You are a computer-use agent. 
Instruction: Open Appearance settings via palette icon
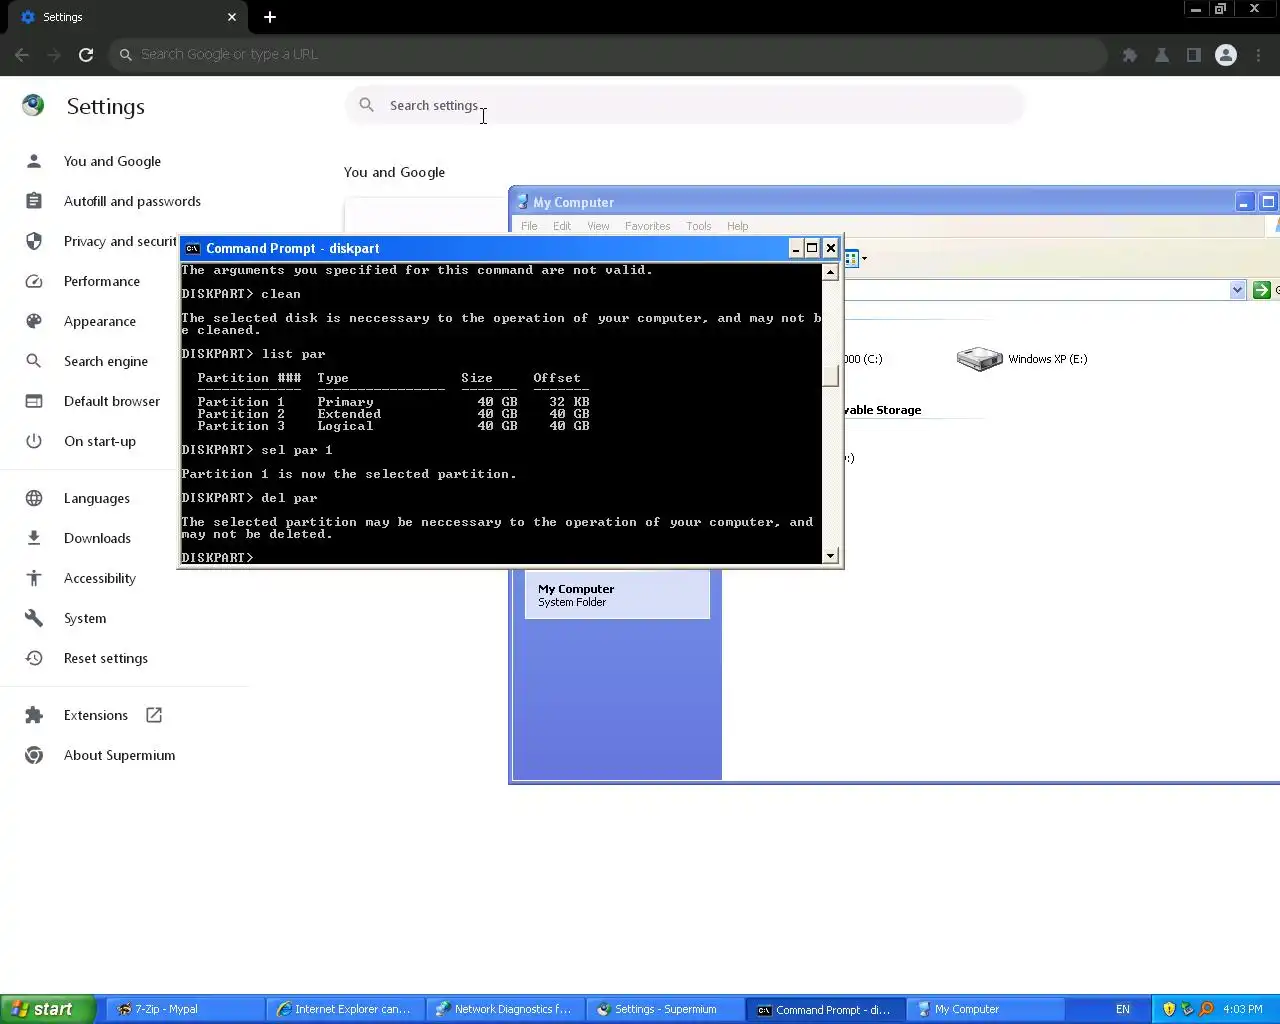34,321
